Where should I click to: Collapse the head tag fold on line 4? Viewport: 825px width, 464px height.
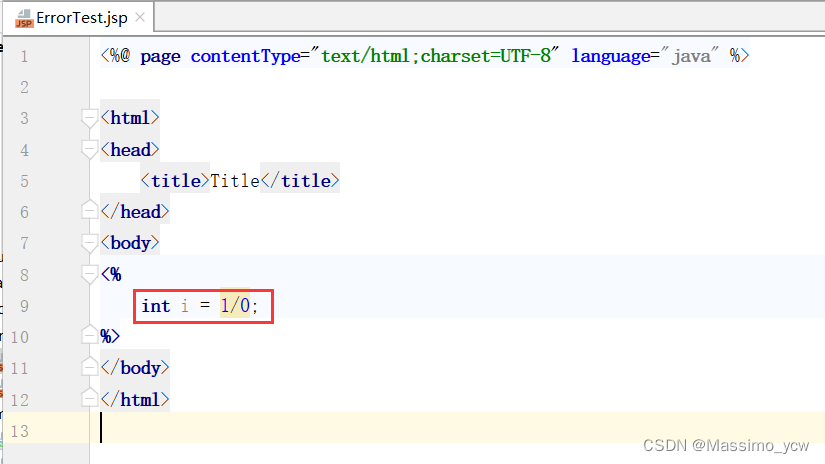(89, 150)
